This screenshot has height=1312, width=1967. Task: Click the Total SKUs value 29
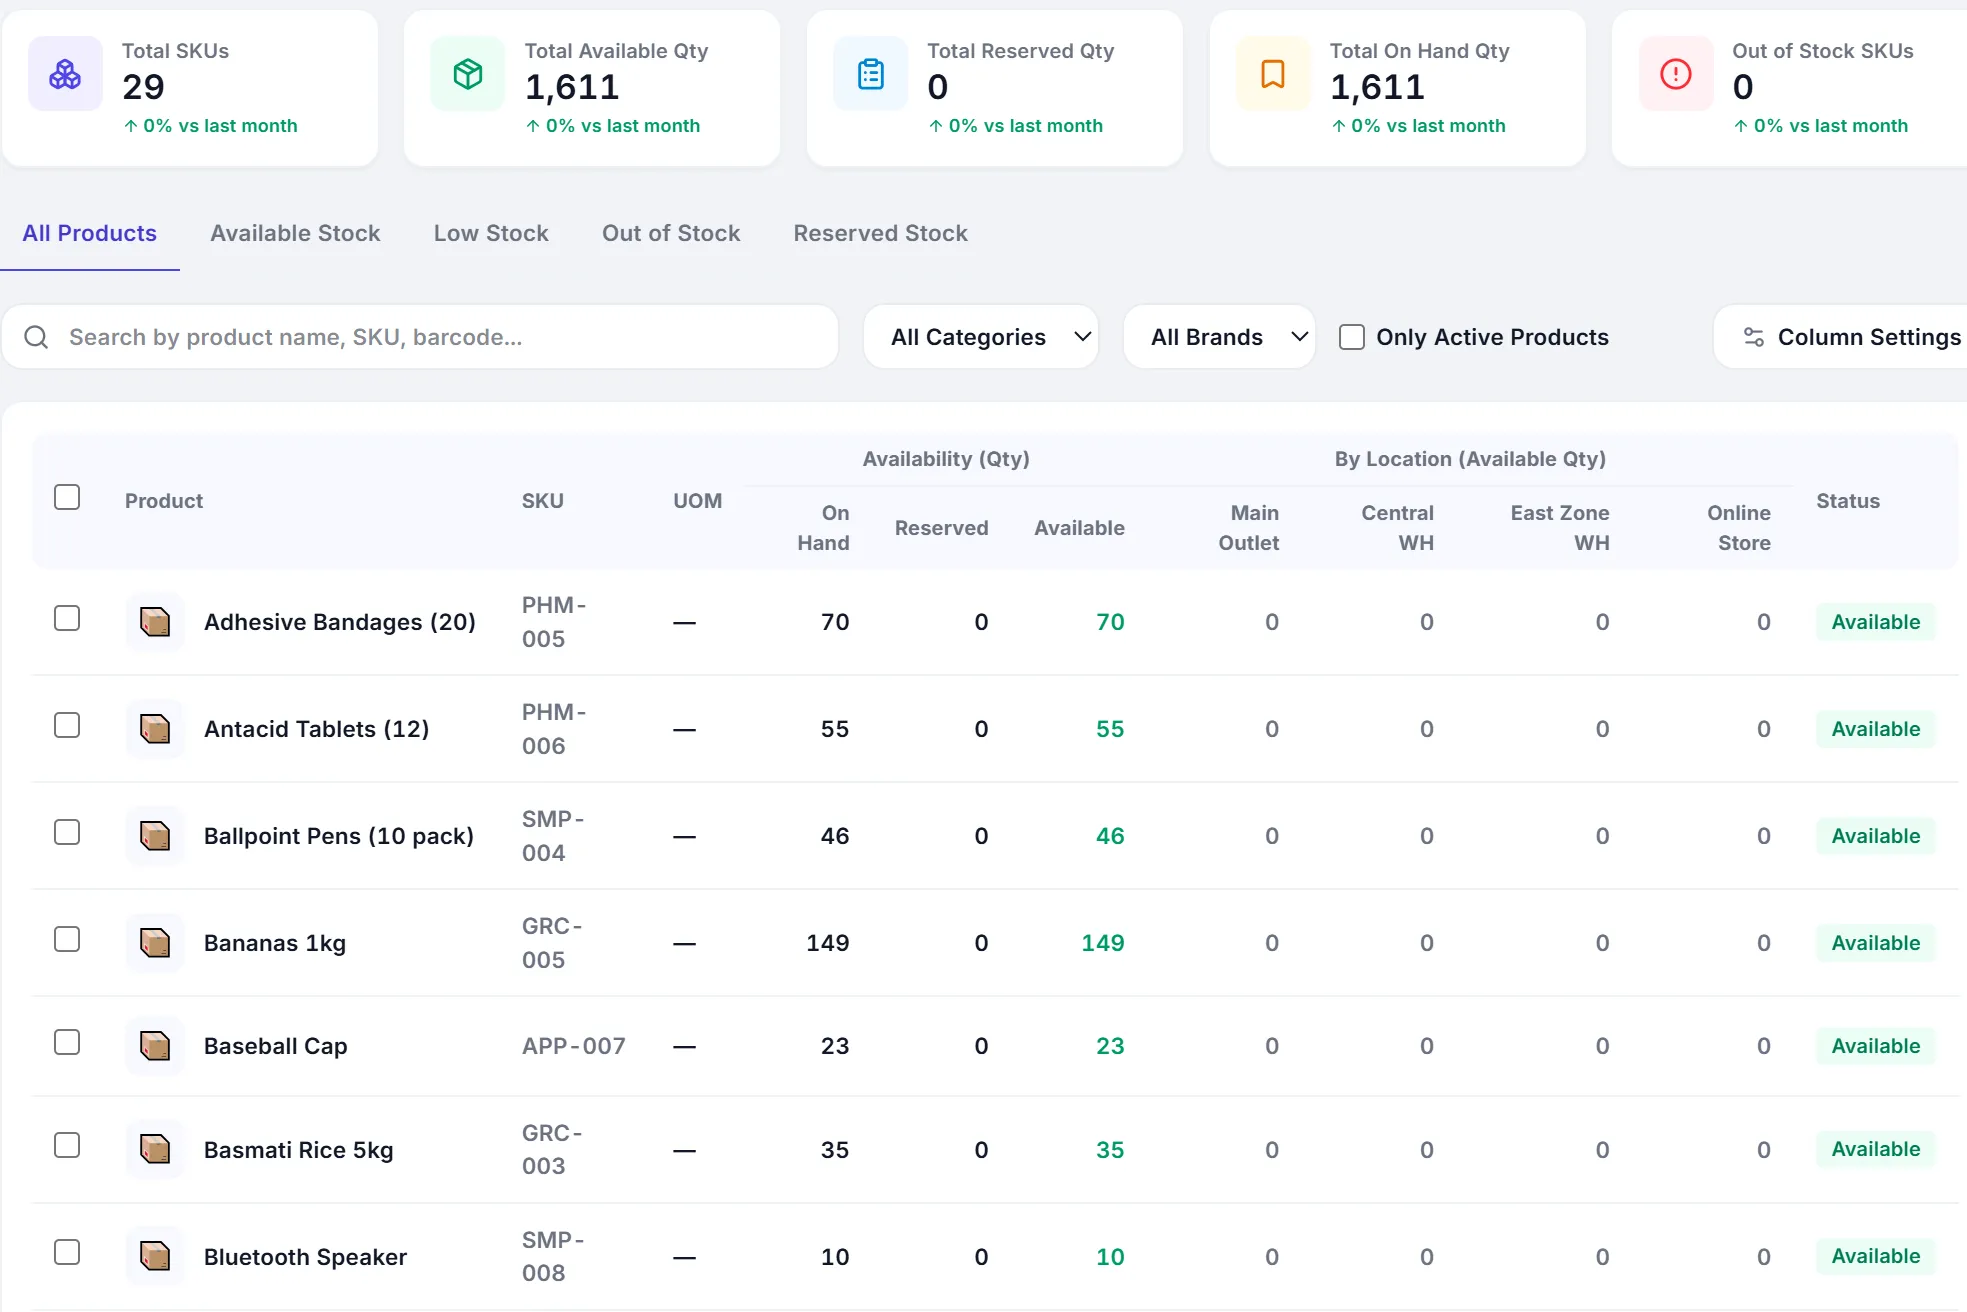click(143, 87)
